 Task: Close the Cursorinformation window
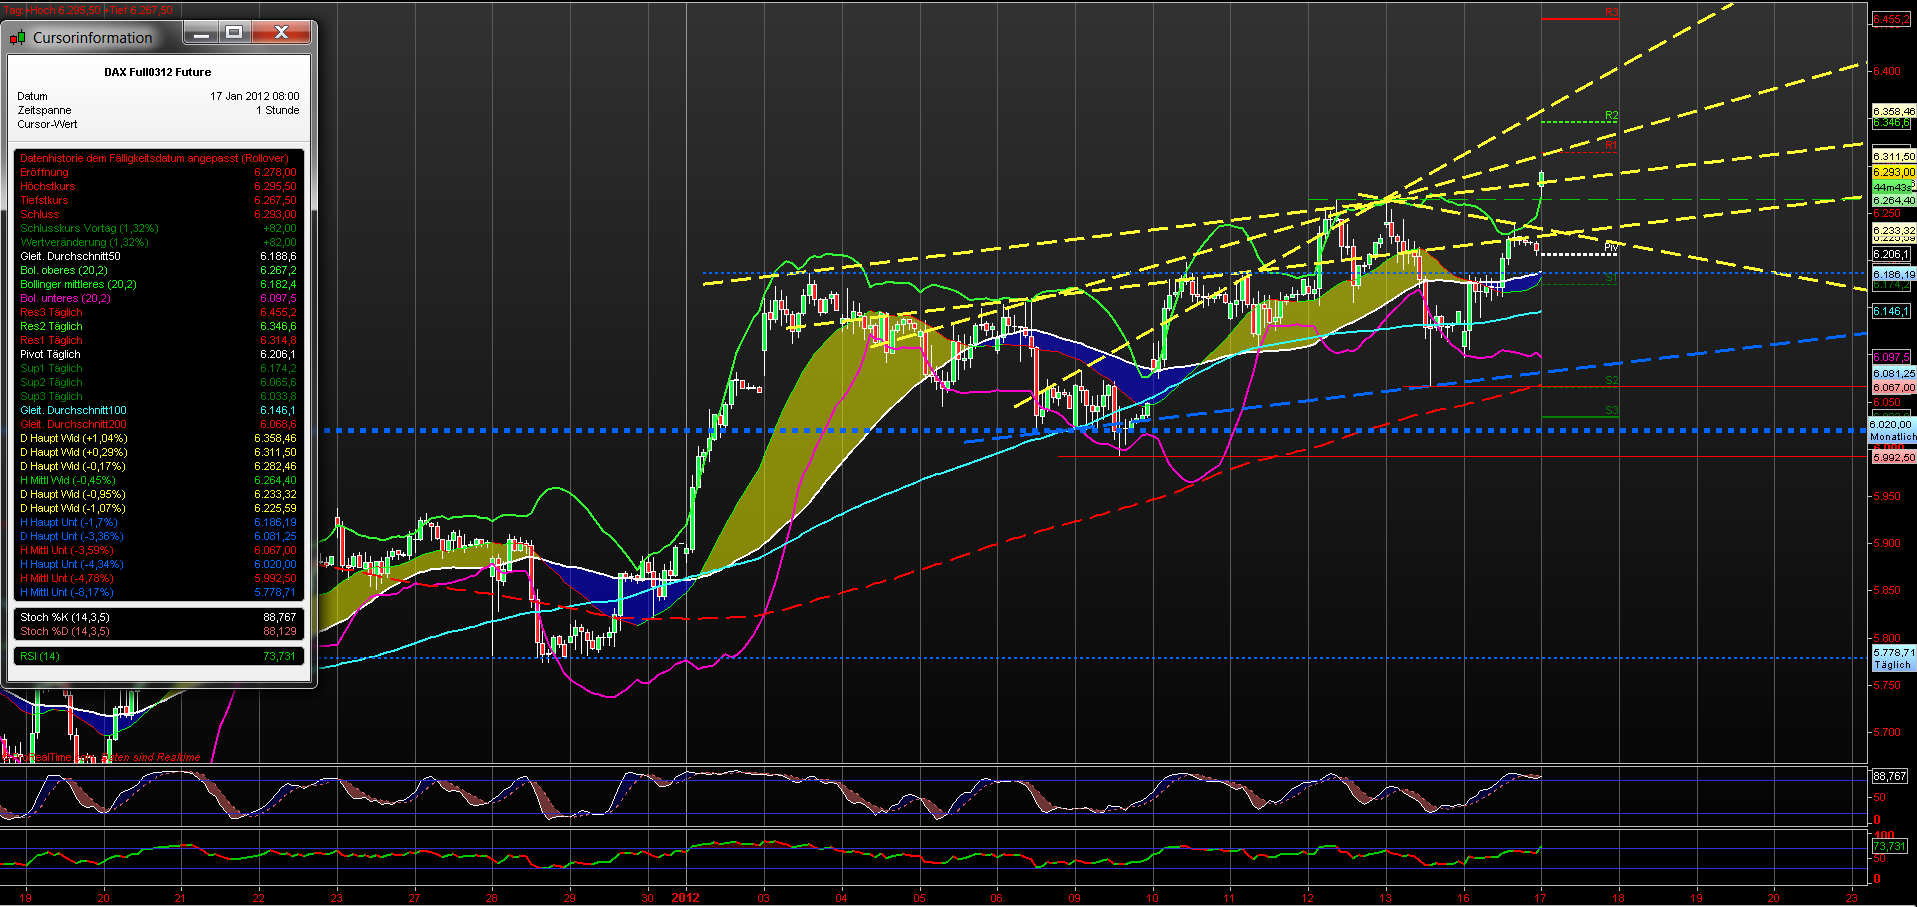(283, 32)
